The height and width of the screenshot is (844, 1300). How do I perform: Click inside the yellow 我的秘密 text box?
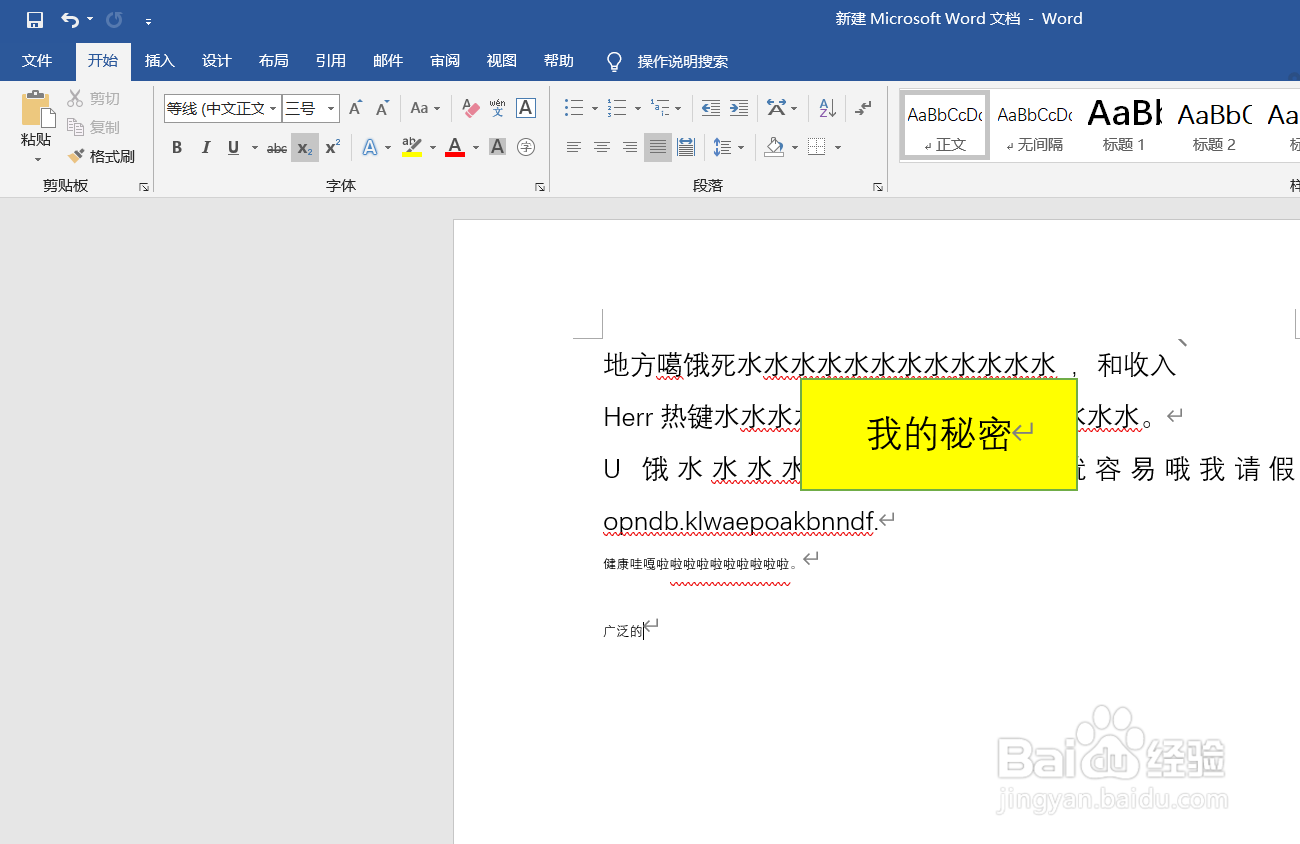point(940,434)
